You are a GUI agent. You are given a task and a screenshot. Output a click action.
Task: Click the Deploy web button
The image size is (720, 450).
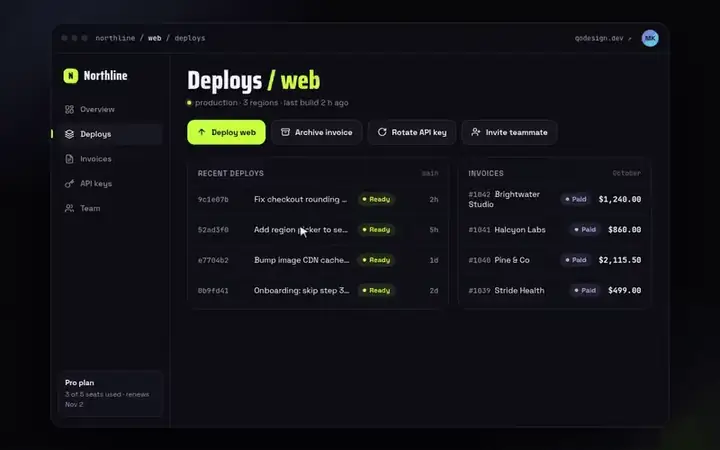(x=226, y=132)
